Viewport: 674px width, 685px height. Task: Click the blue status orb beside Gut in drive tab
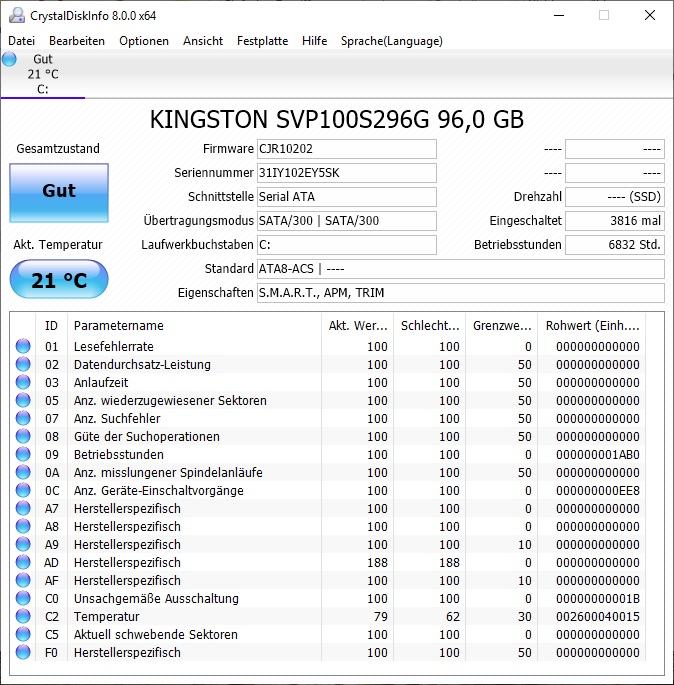[x=9, y=59]
